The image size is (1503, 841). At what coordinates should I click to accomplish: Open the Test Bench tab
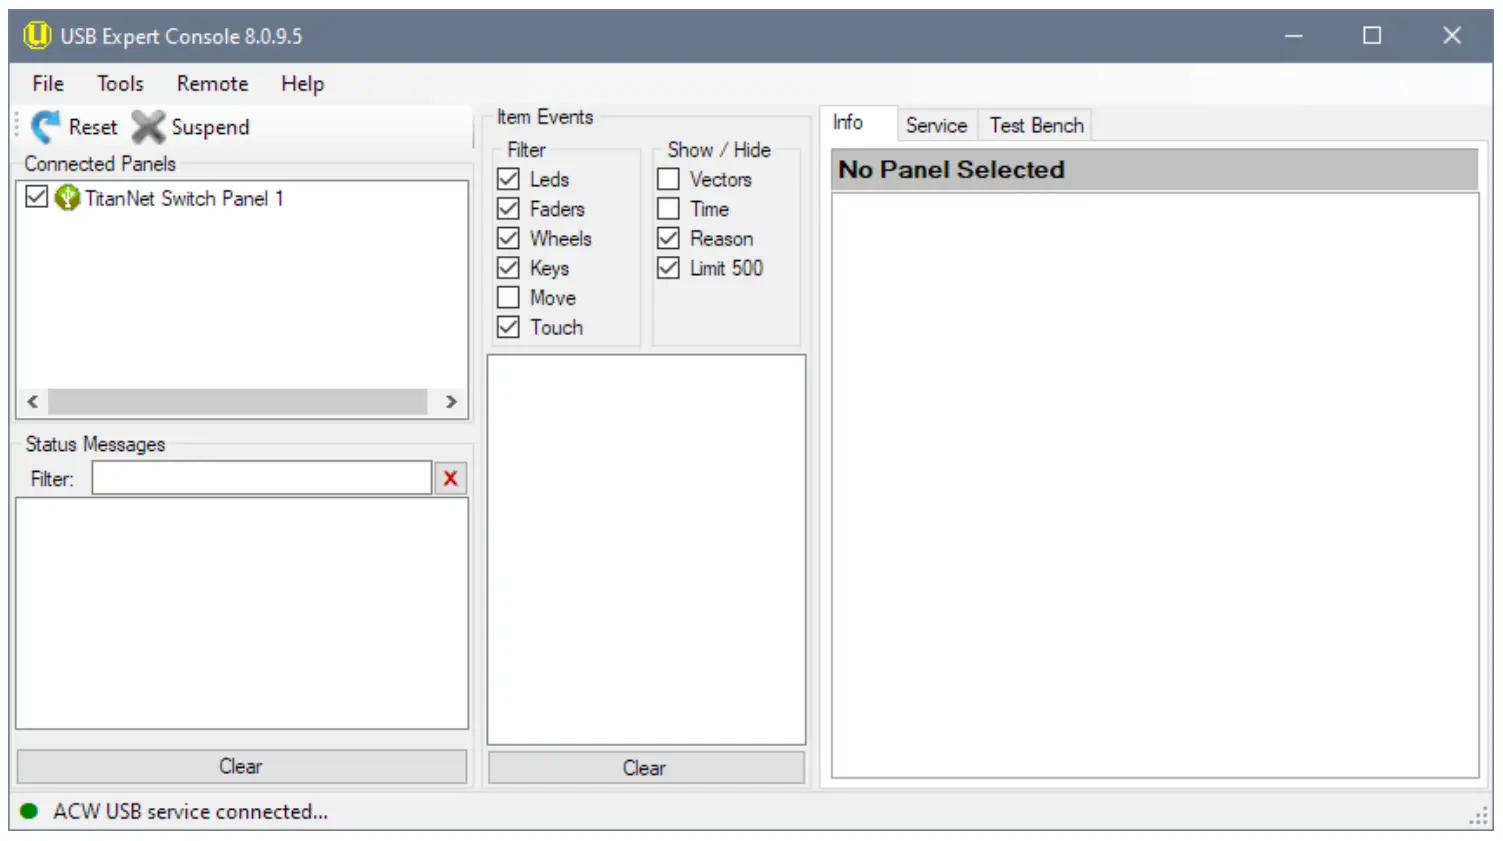click(1036, 125)
